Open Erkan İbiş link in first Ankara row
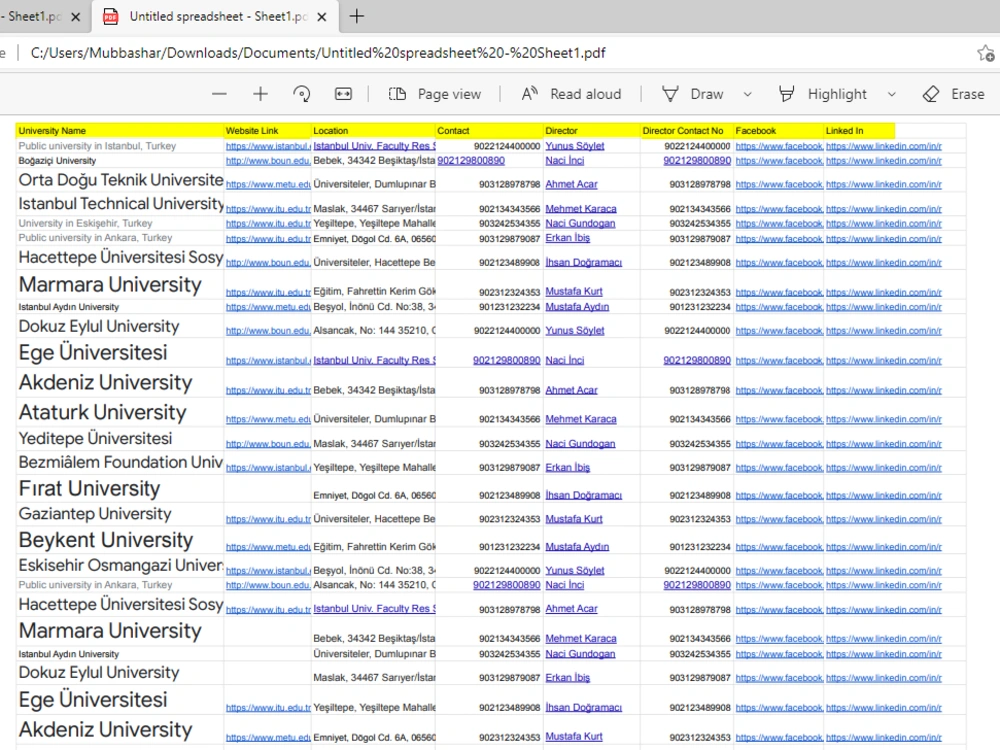The height and width of the screenshot is (750, 1000). click(x=568, y=238)
